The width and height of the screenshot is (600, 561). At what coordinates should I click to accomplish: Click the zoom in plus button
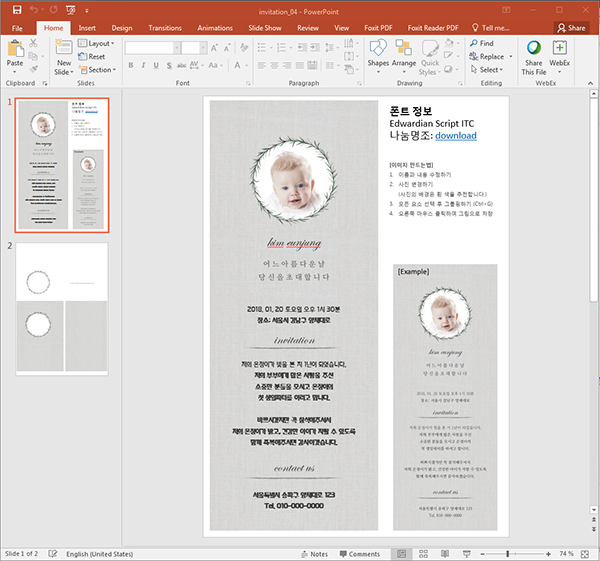[549, 554]
